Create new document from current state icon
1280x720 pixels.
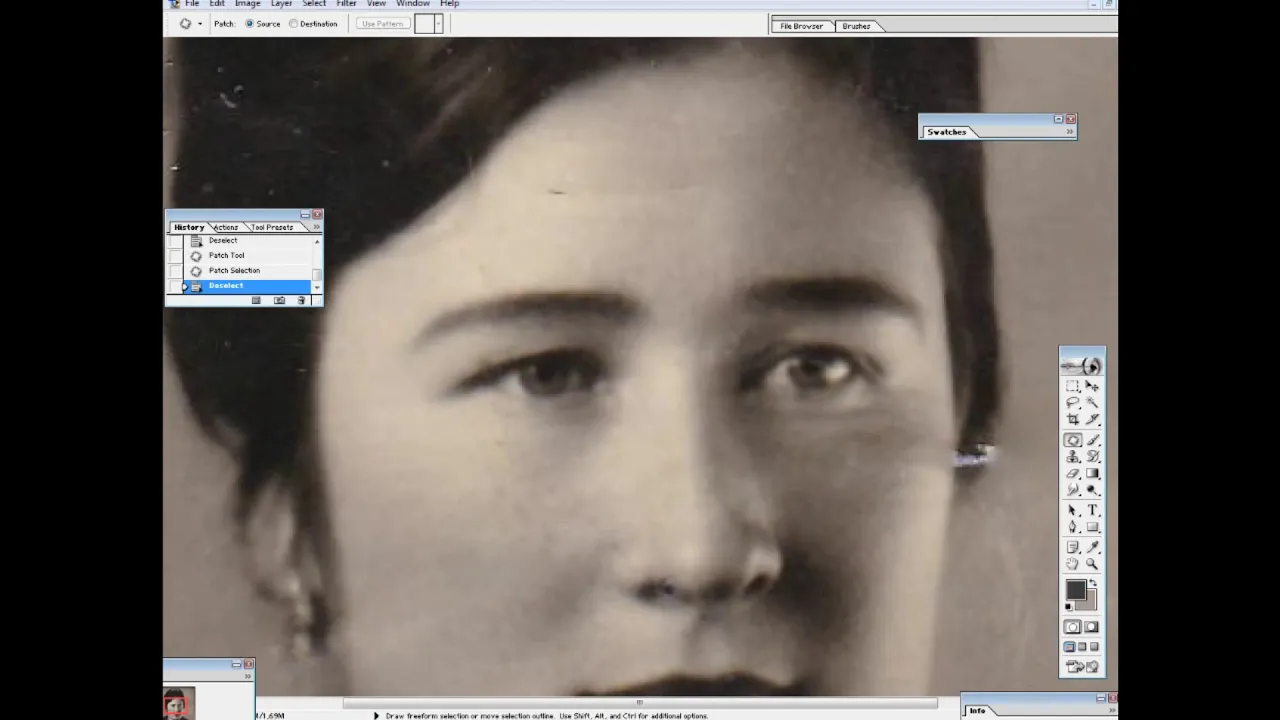(256, 300)
